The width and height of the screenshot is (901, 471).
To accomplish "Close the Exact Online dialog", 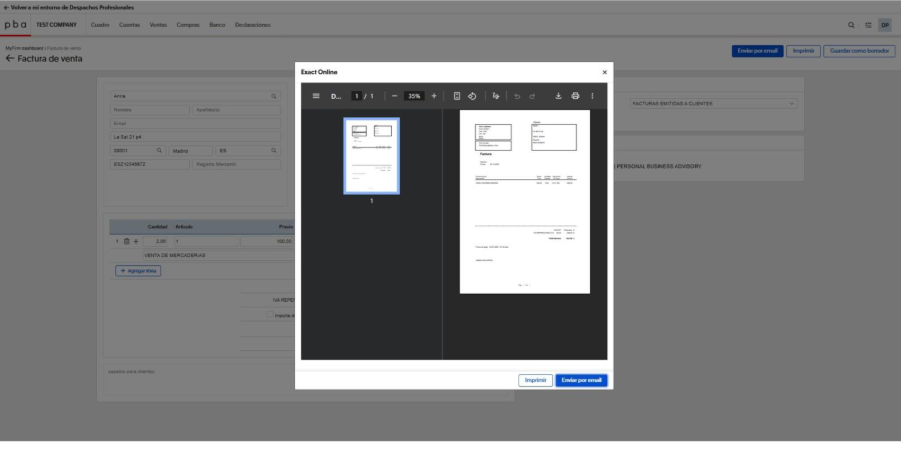I will coord(604,72).
